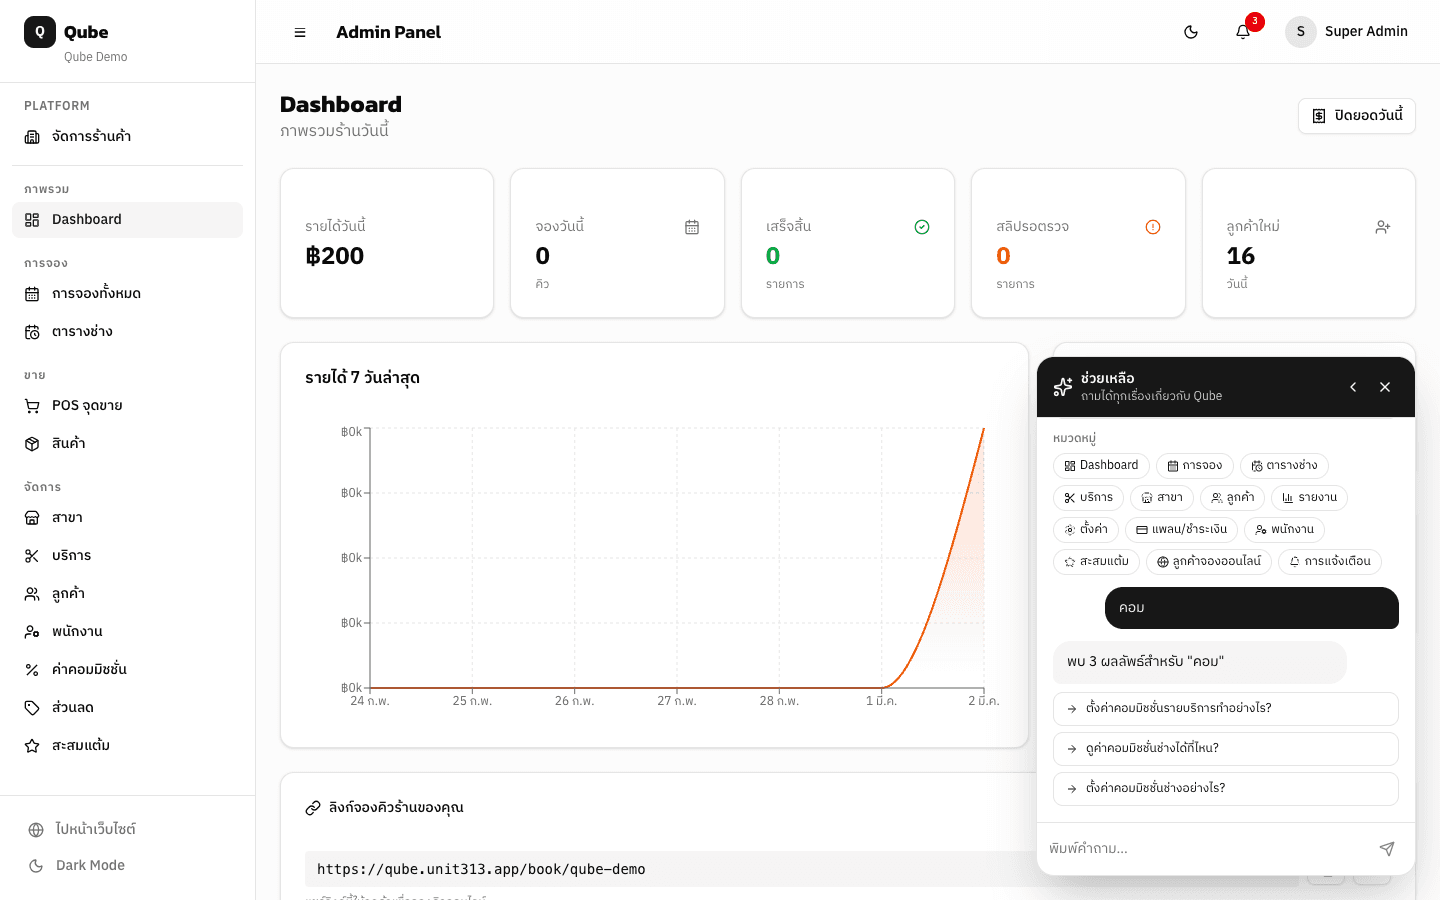The image size is (1440, 900).
Task: Select the รายงาน category chip
Action: (x=1309, y=498)
